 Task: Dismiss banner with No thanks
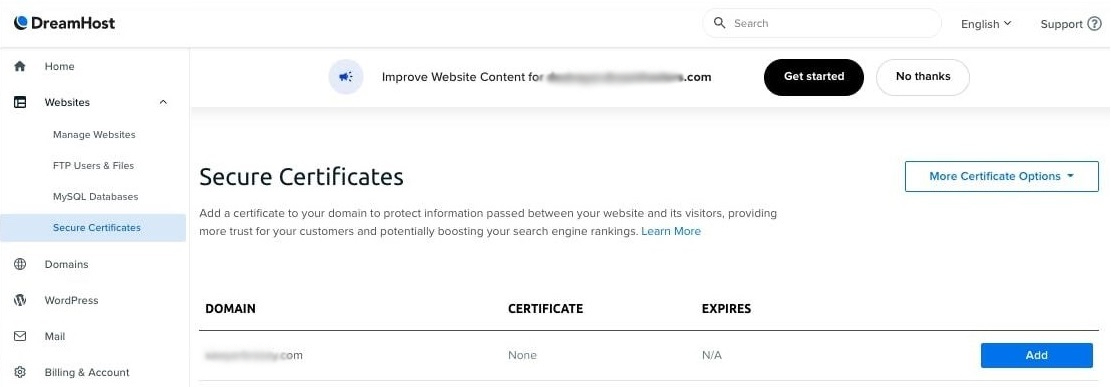[923, 77]
